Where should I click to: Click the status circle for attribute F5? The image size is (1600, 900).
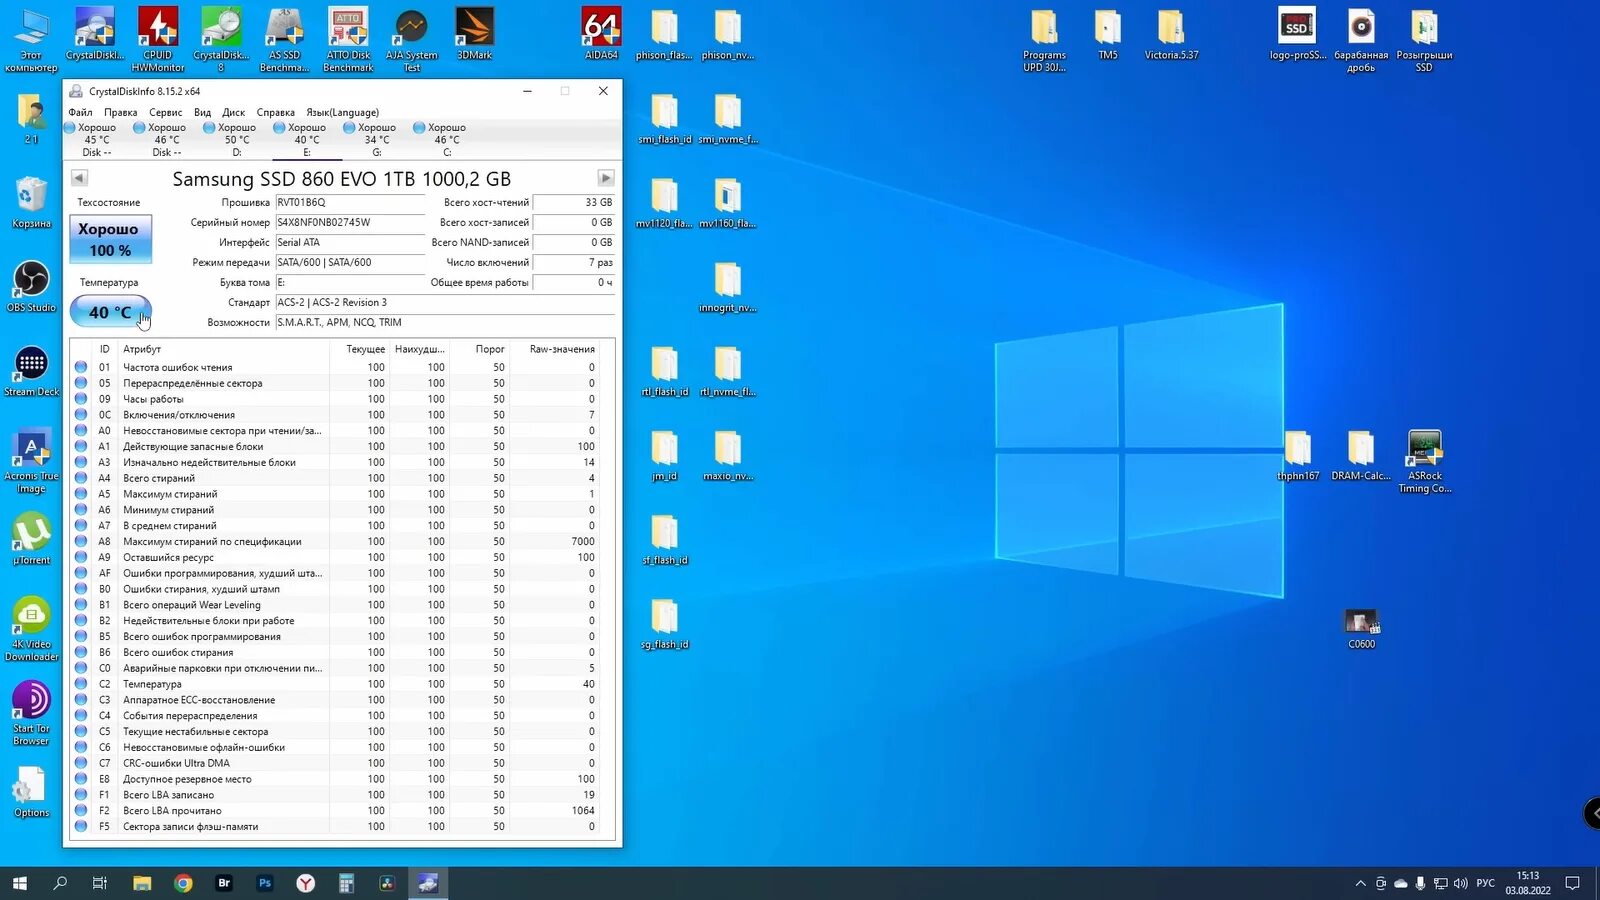(81, 826)
